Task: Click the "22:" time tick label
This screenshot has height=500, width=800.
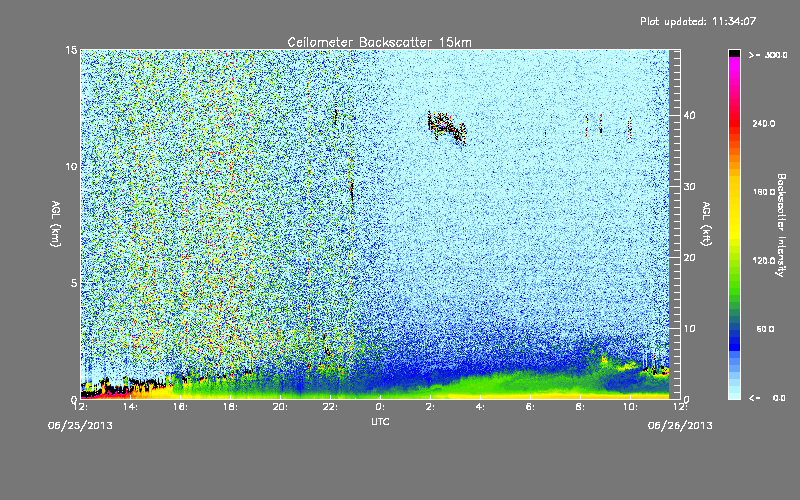Action: point(331,407)
